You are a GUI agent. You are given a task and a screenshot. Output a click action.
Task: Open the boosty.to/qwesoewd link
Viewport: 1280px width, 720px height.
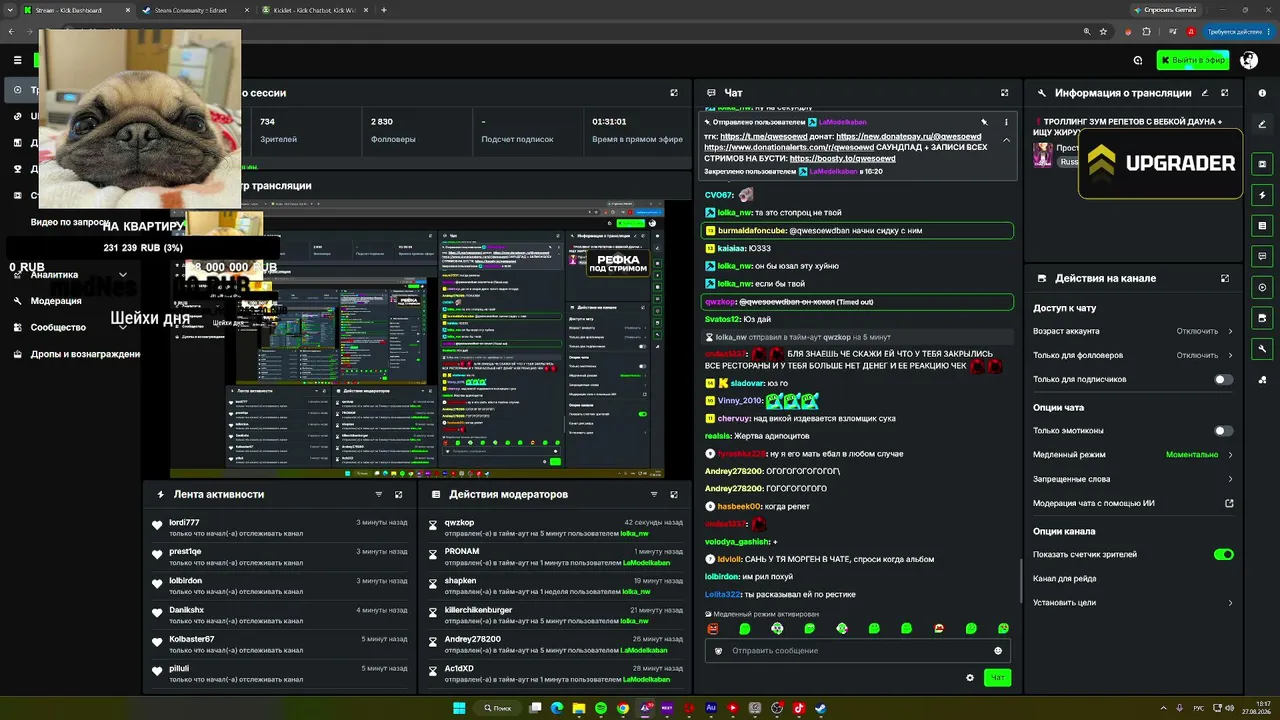pyautogui.click(x=842, y=158)
